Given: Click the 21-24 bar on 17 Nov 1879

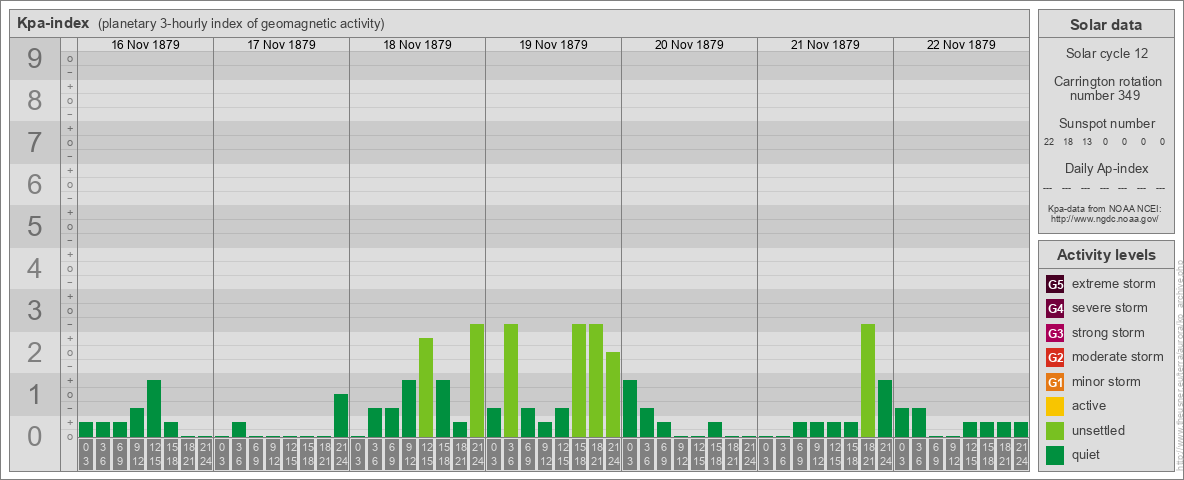Looking at the screenshot, I should tap(341, 416).
